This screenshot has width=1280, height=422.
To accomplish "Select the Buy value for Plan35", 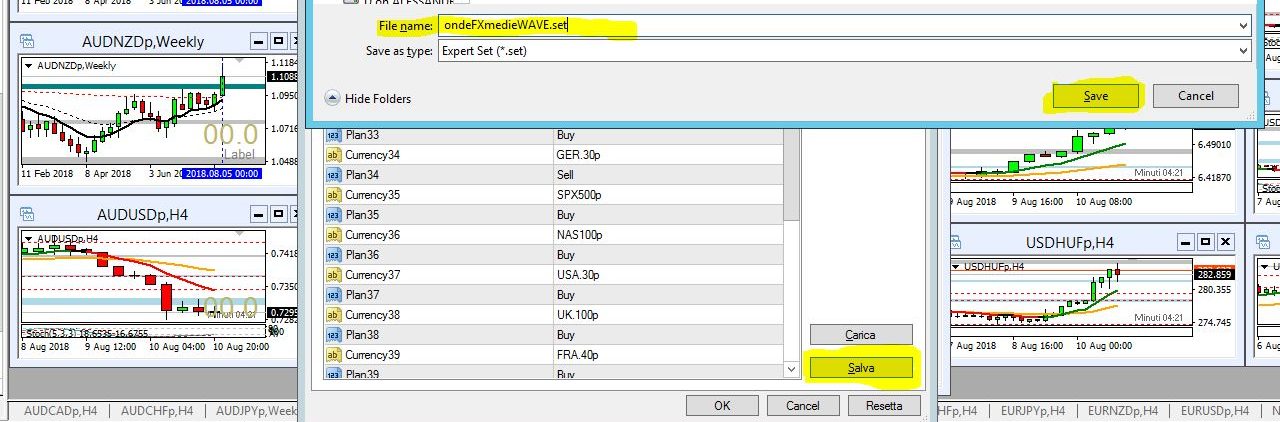I will coord(667,215).
